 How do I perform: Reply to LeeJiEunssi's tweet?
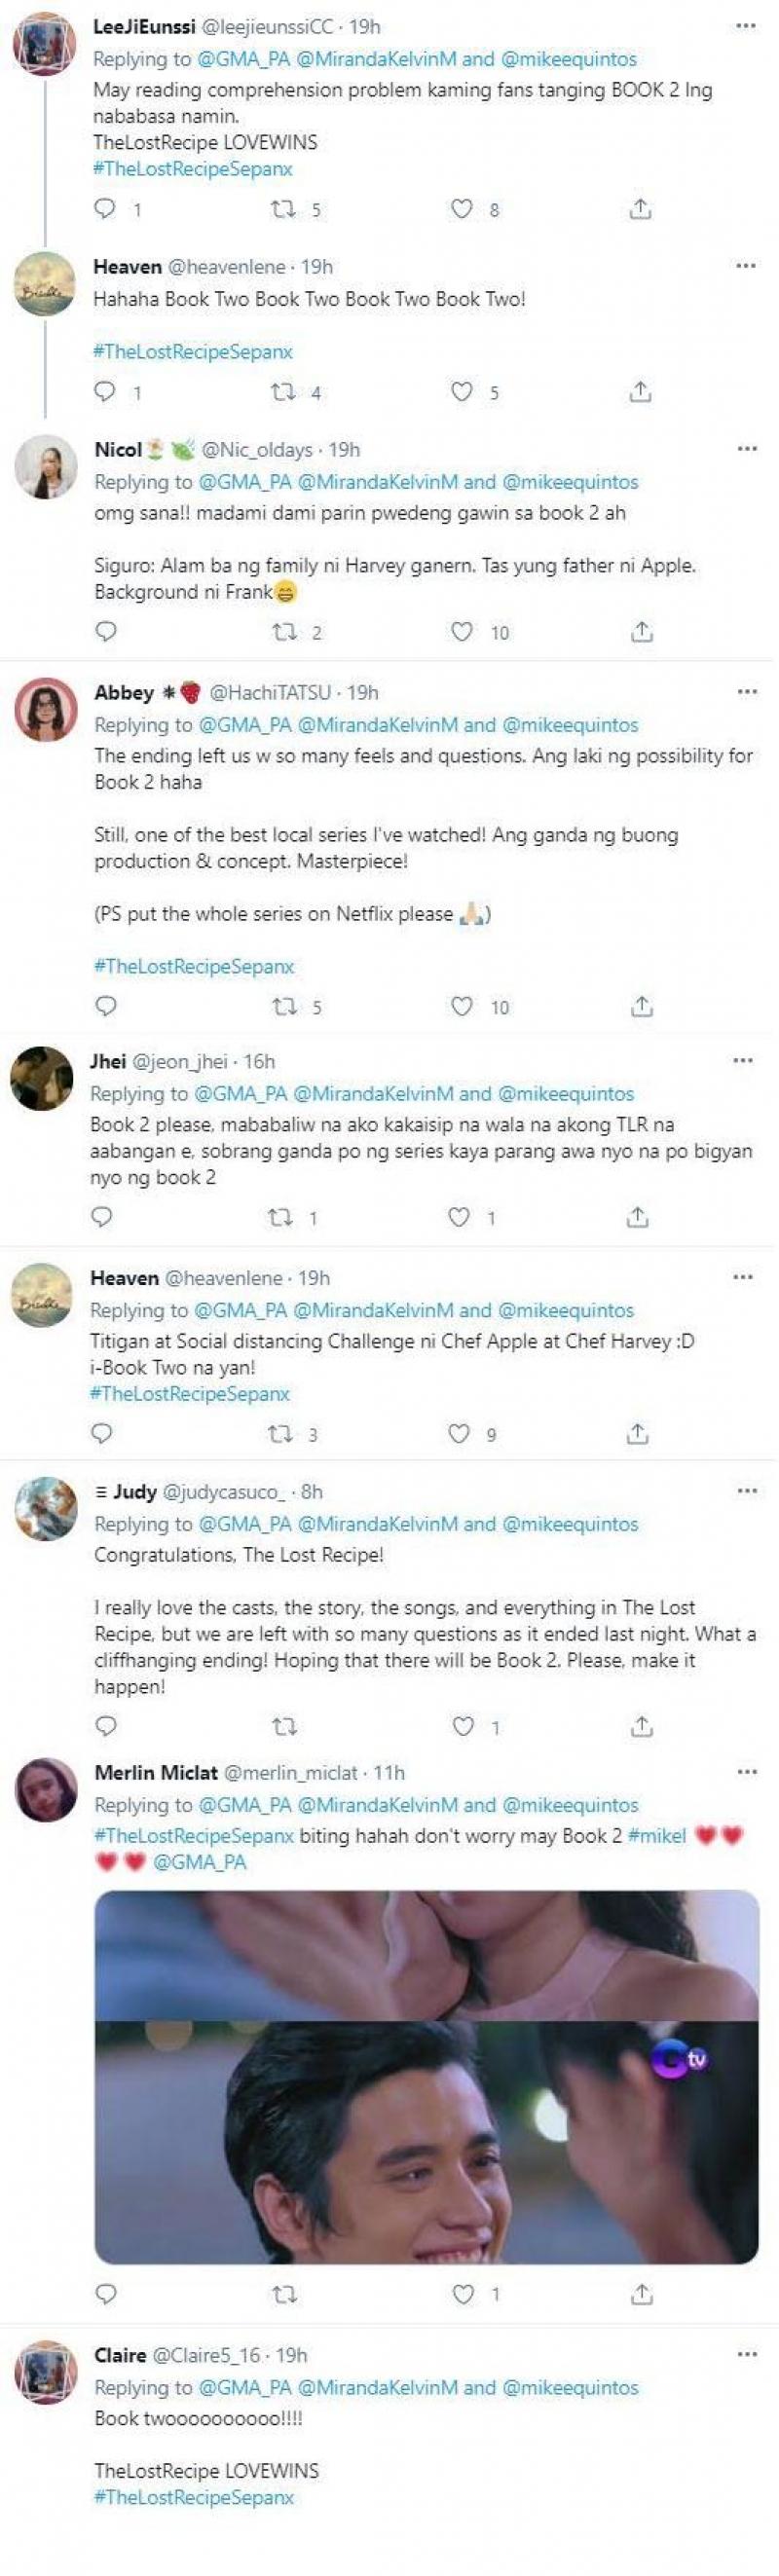pyautogui.click(x=105, y=208)
